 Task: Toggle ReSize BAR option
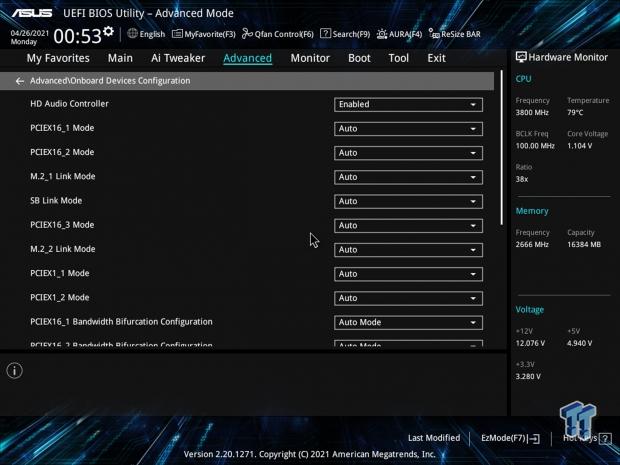click(x=455, y=34)
